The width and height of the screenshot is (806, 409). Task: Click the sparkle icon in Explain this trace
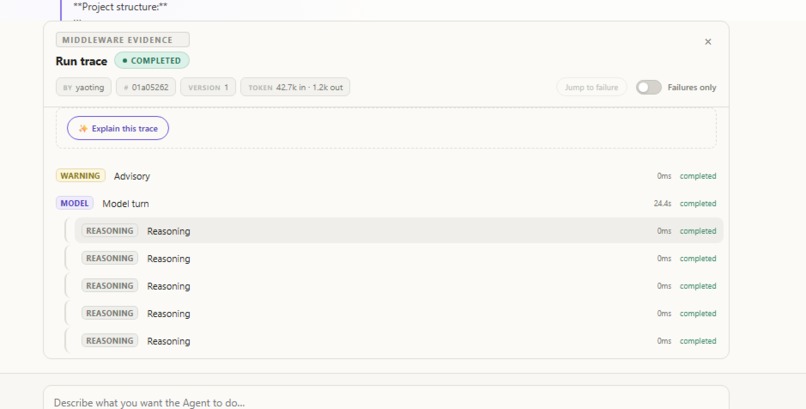click(x=83, y=128)
